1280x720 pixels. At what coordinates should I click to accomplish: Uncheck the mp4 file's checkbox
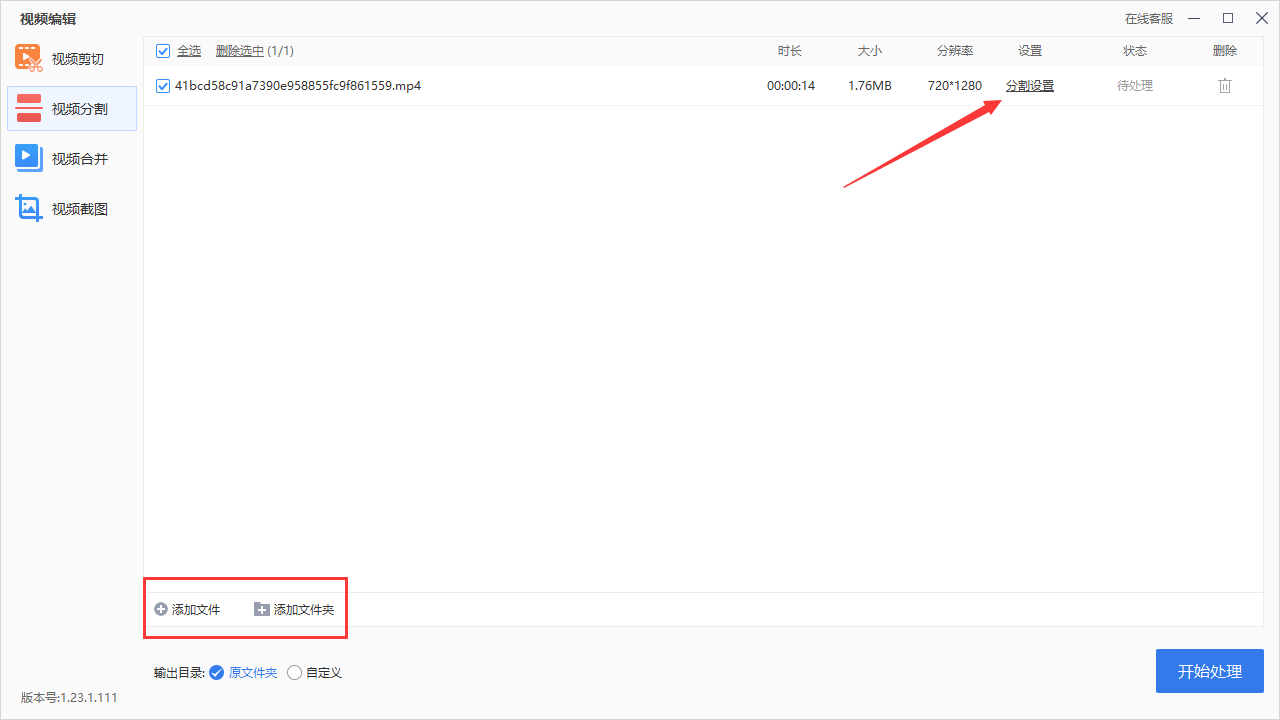[x=163, y=86]
